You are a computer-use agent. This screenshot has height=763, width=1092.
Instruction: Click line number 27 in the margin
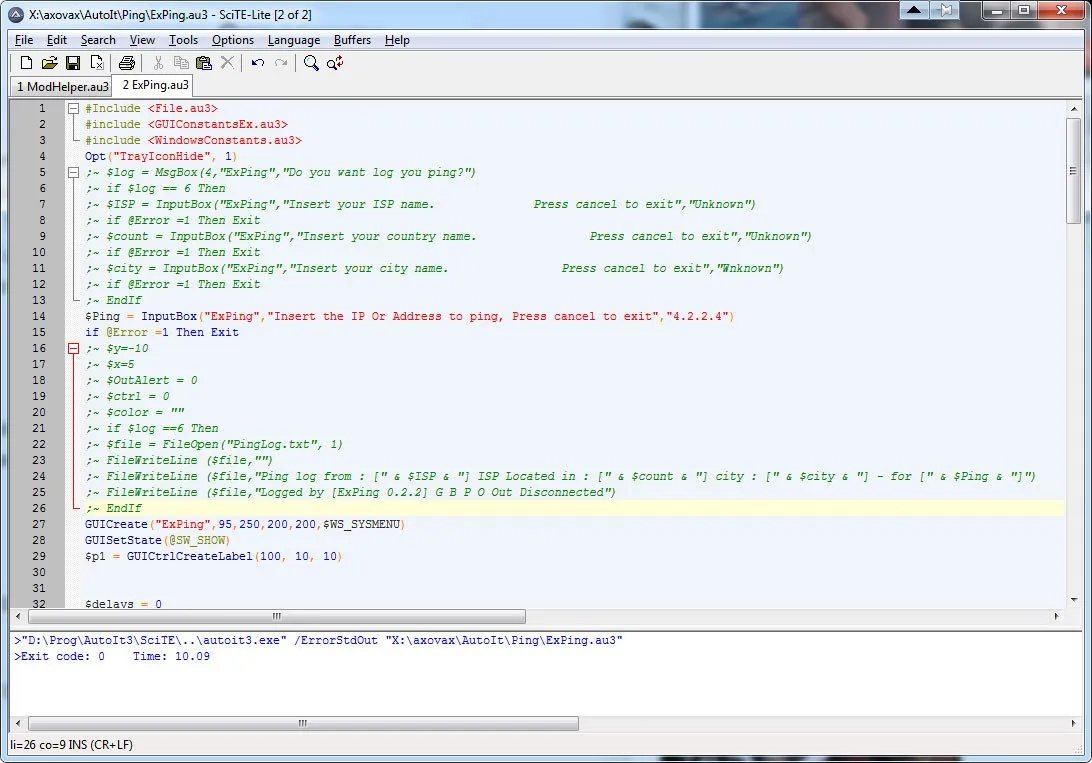pos(38,525)
